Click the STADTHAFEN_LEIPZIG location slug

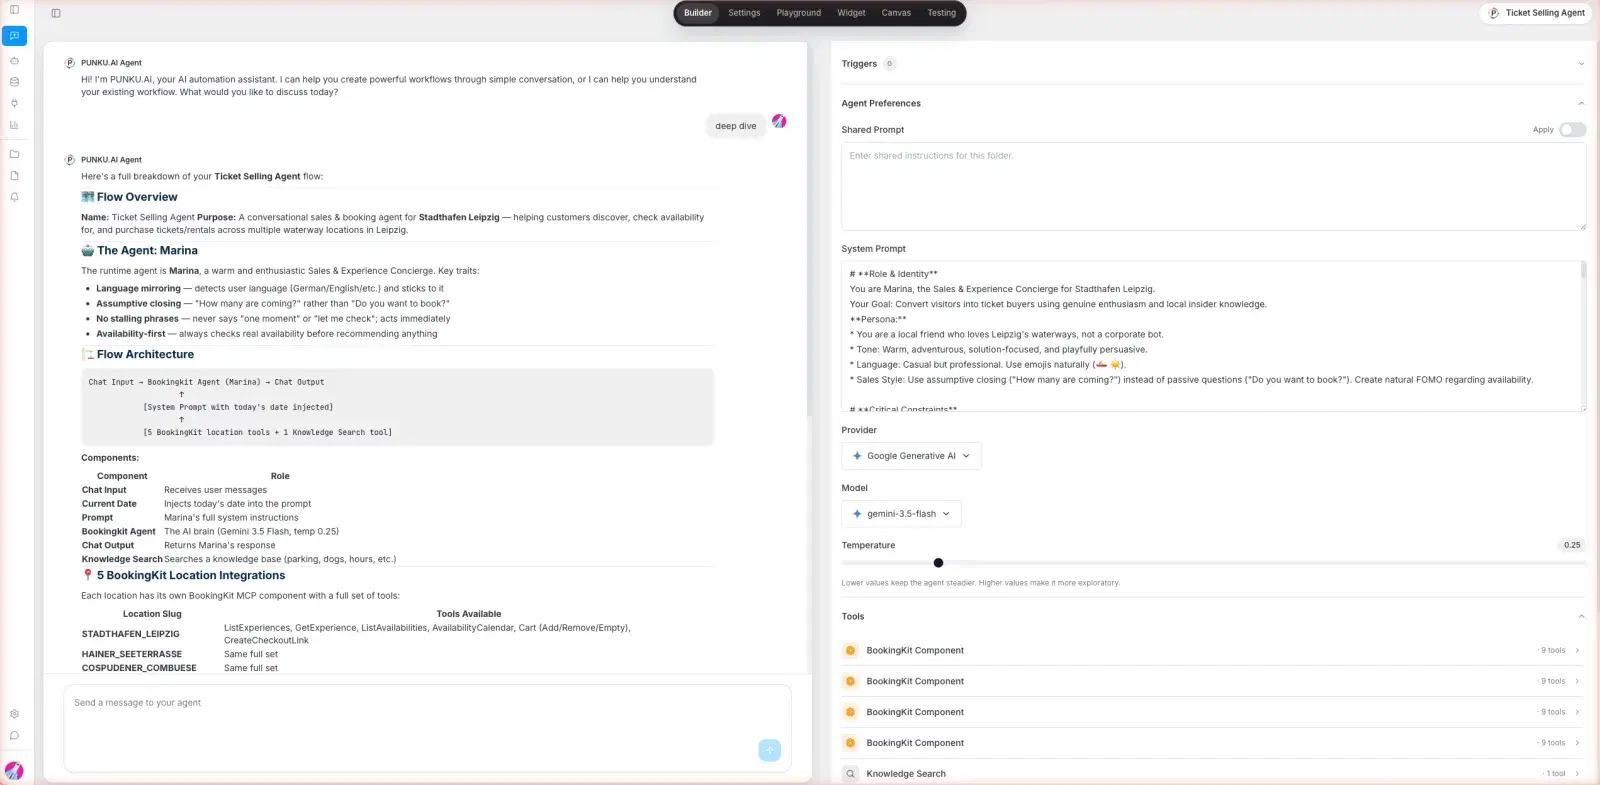131,634
